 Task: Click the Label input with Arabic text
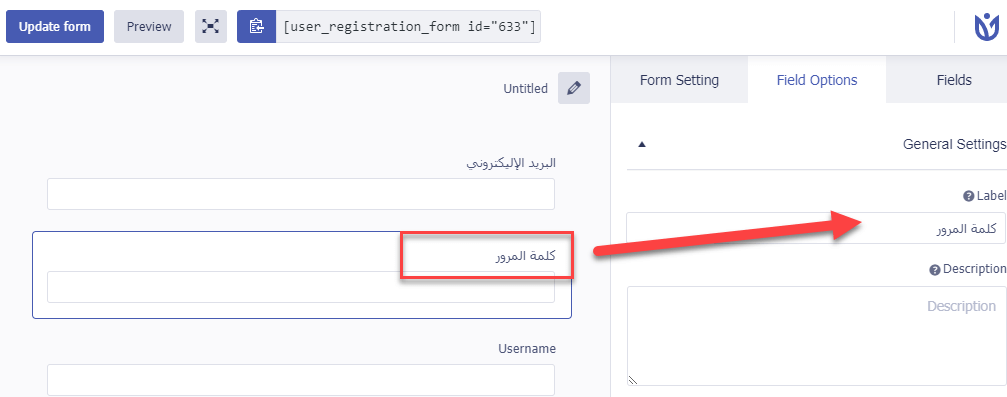pyautogui.click(x=816, y=228)
